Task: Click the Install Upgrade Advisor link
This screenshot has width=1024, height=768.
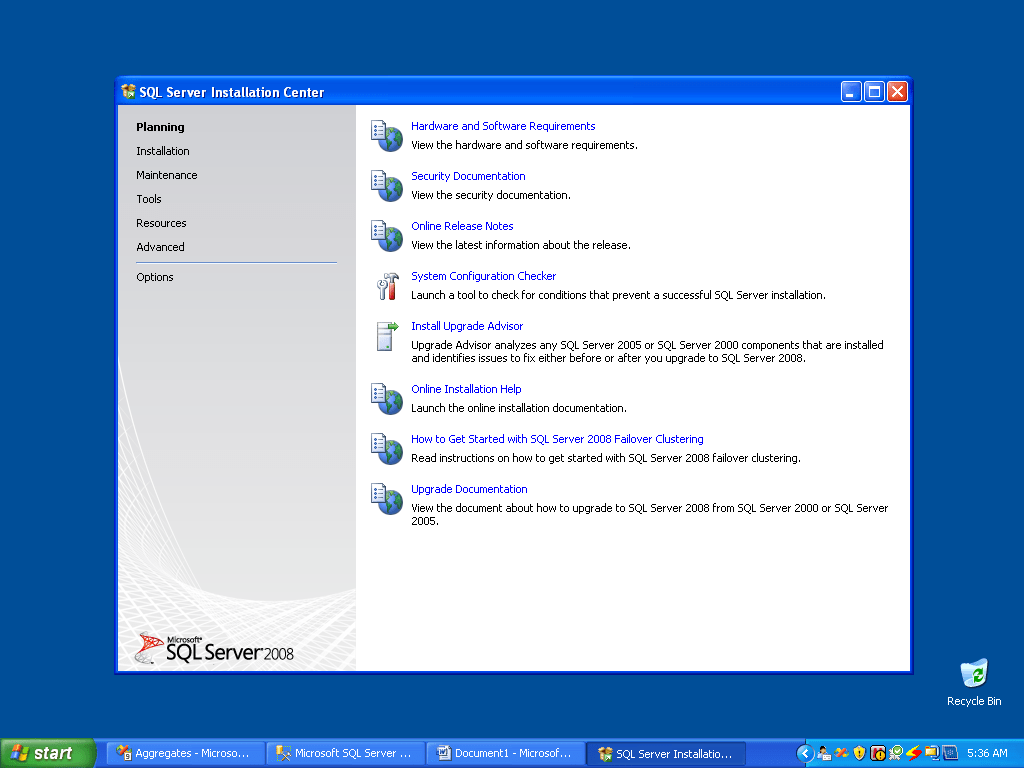Action: [467, 326]
